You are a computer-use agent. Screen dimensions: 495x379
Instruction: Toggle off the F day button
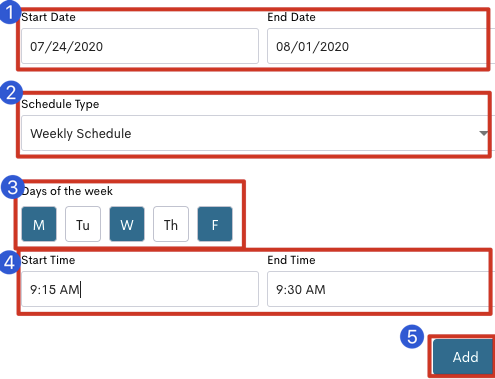(x=215, y=224)
